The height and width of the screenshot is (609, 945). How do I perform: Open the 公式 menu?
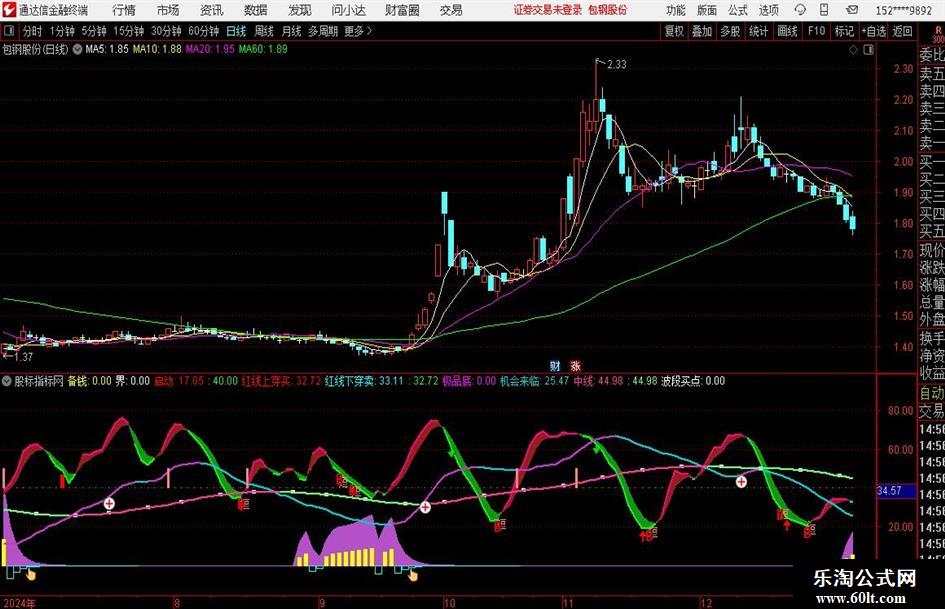738,10
